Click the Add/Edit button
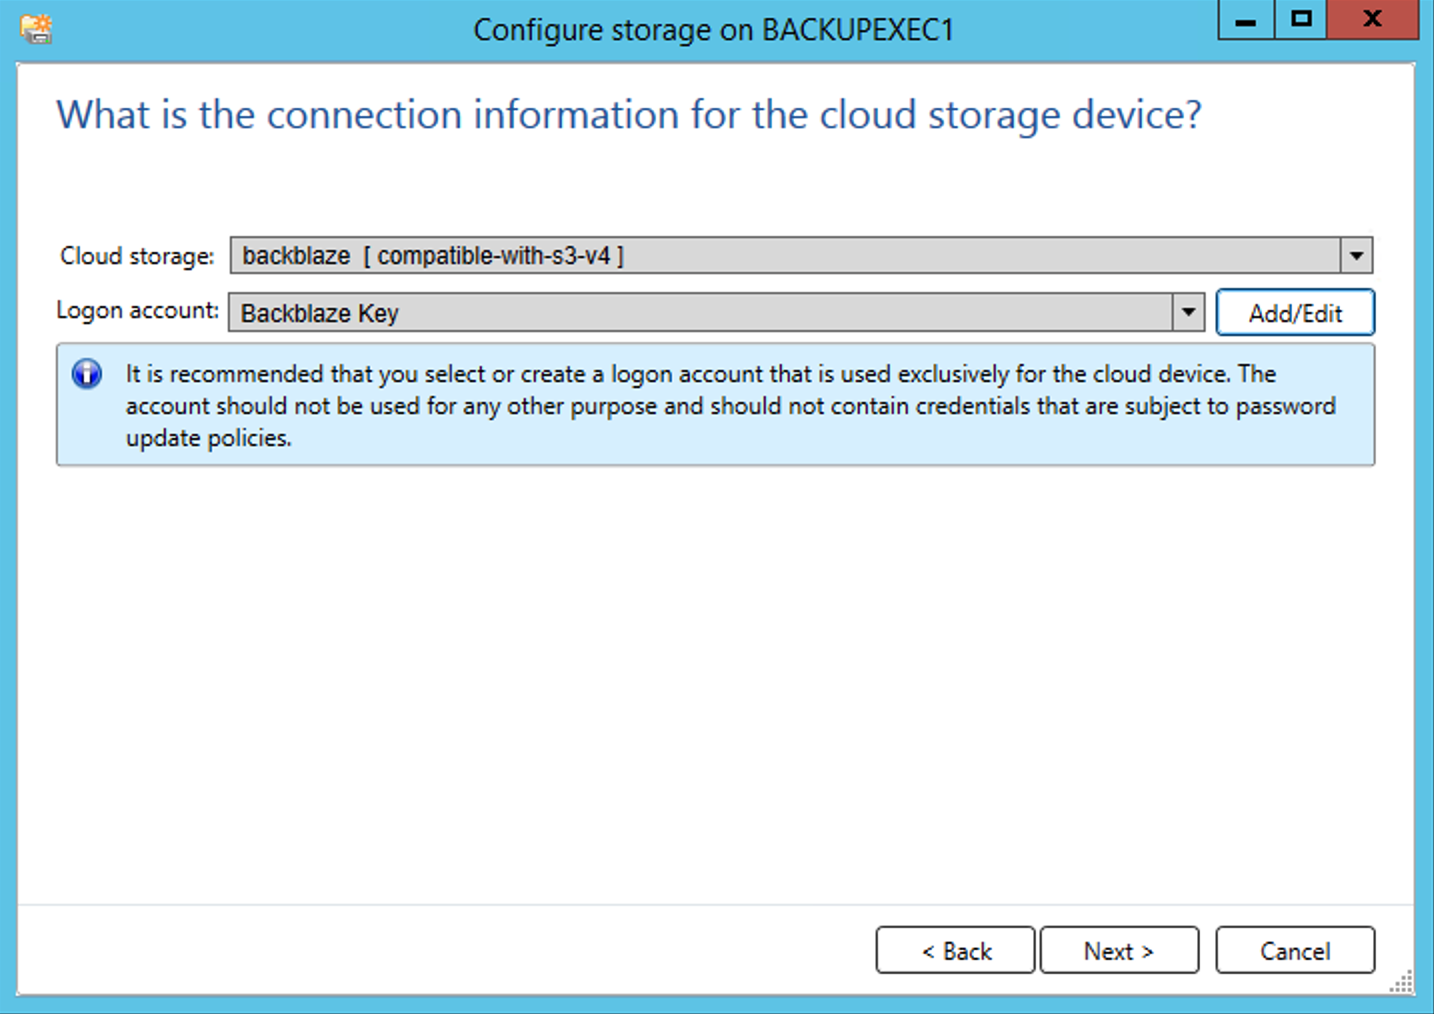This screenshot has width=1434, height=1014. (1295, 313)
